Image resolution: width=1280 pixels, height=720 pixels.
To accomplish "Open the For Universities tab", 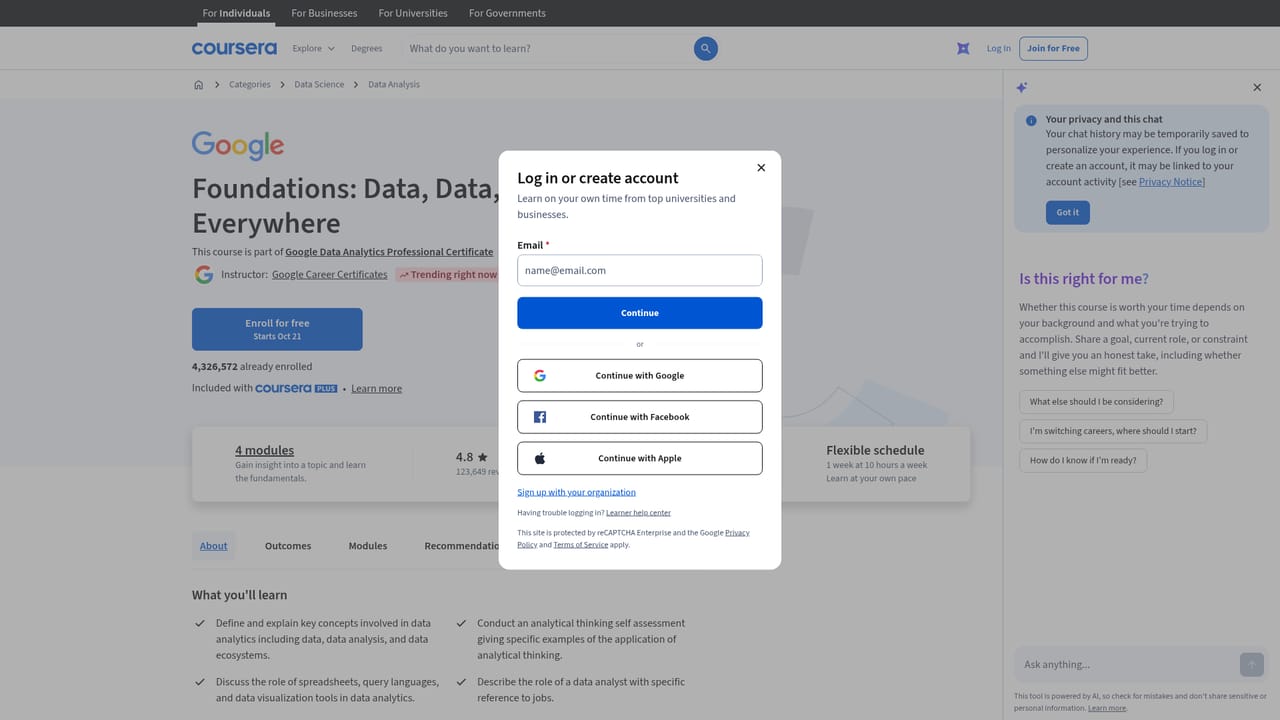I will coord(413,13).
